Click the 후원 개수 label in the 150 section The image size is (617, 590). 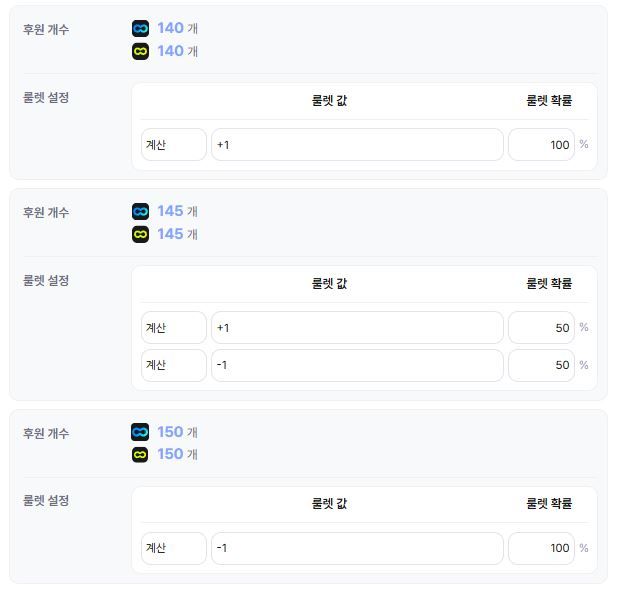tap(46, 433)
